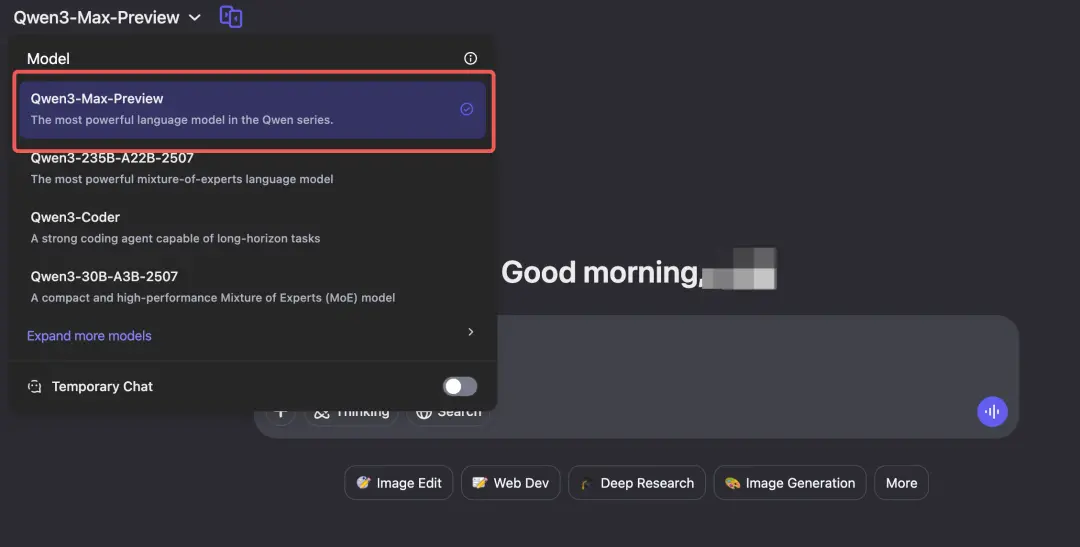The height and width of the screenshot is (547, 1080).
Task: Click the checkmark on Qwen3-Max-Preview
Action: (x=466, y=109)
